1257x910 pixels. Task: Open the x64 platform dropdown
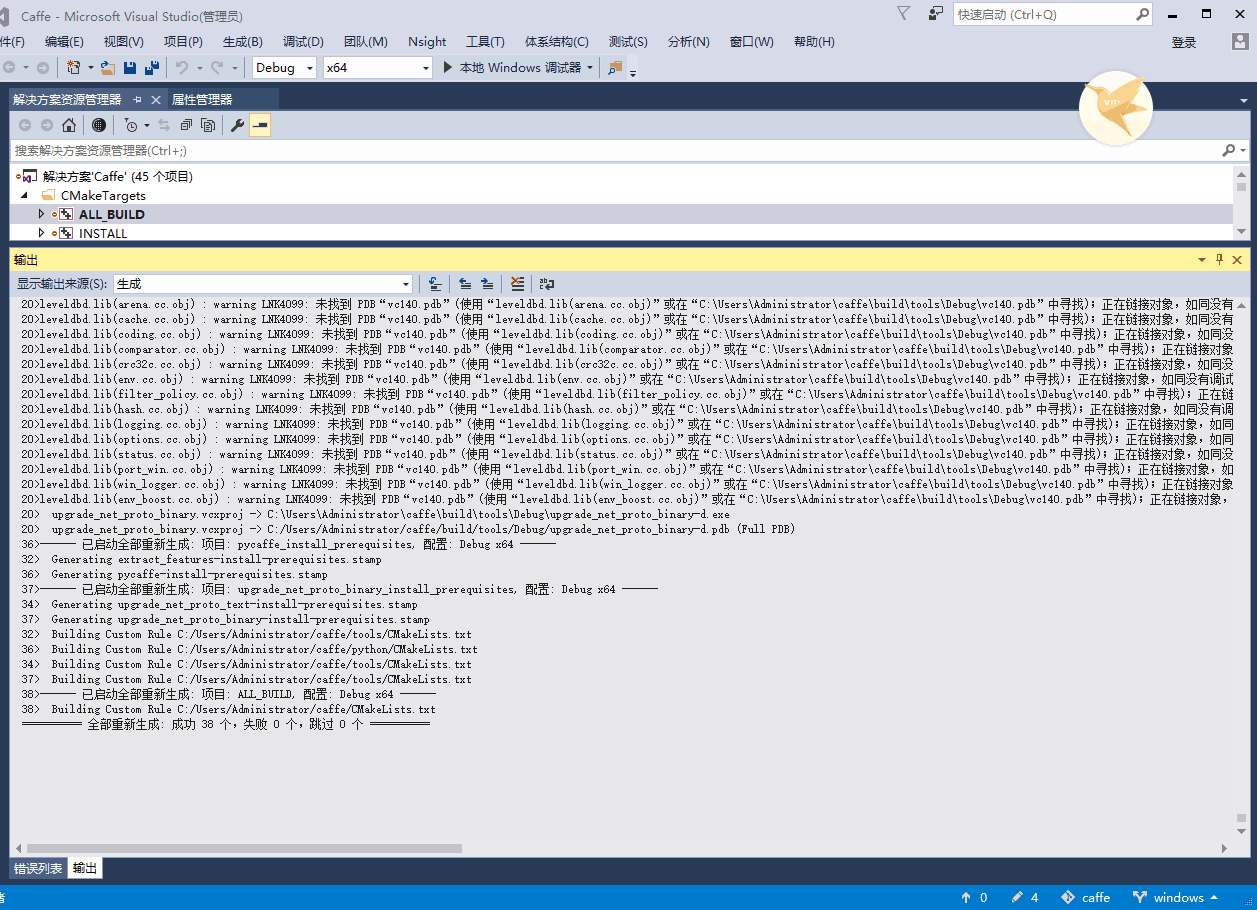[x=377, y=67]
